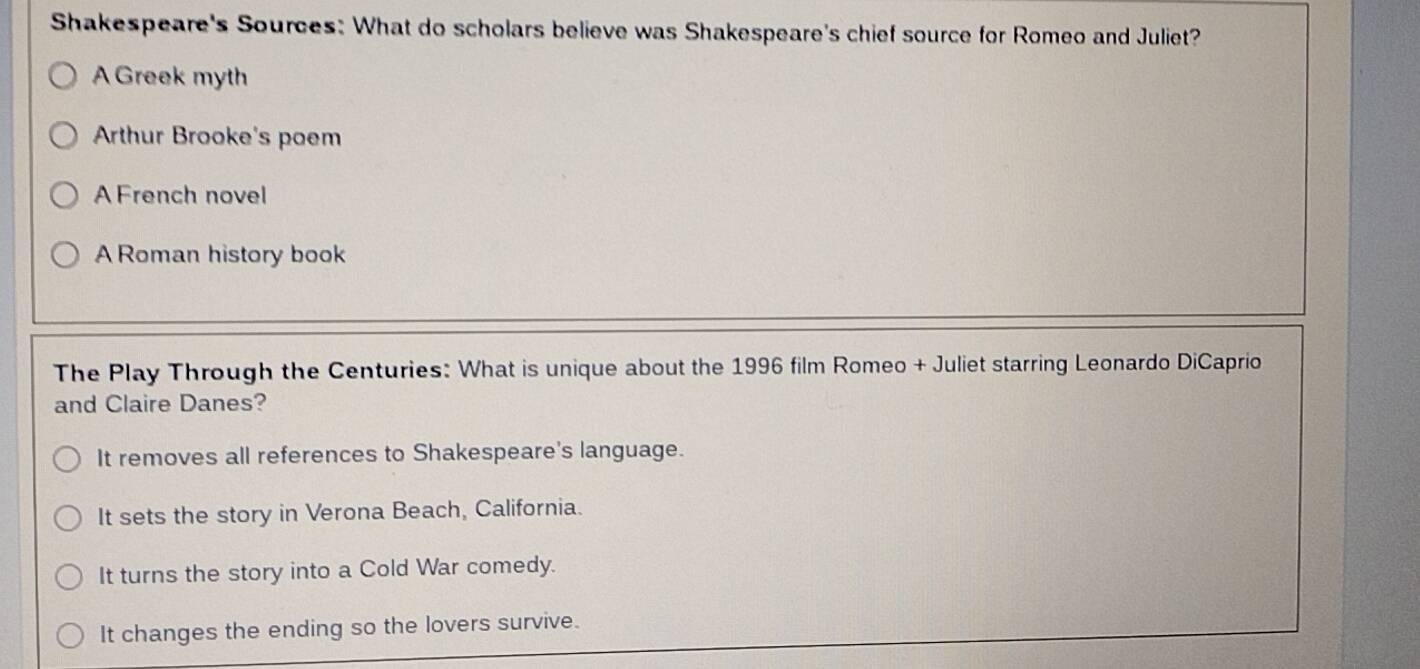The height and width of the screenshot is (669, 1420).
Task: Click the 'Shakespeare's Sources:' bold heading
Action: point(198,25)
